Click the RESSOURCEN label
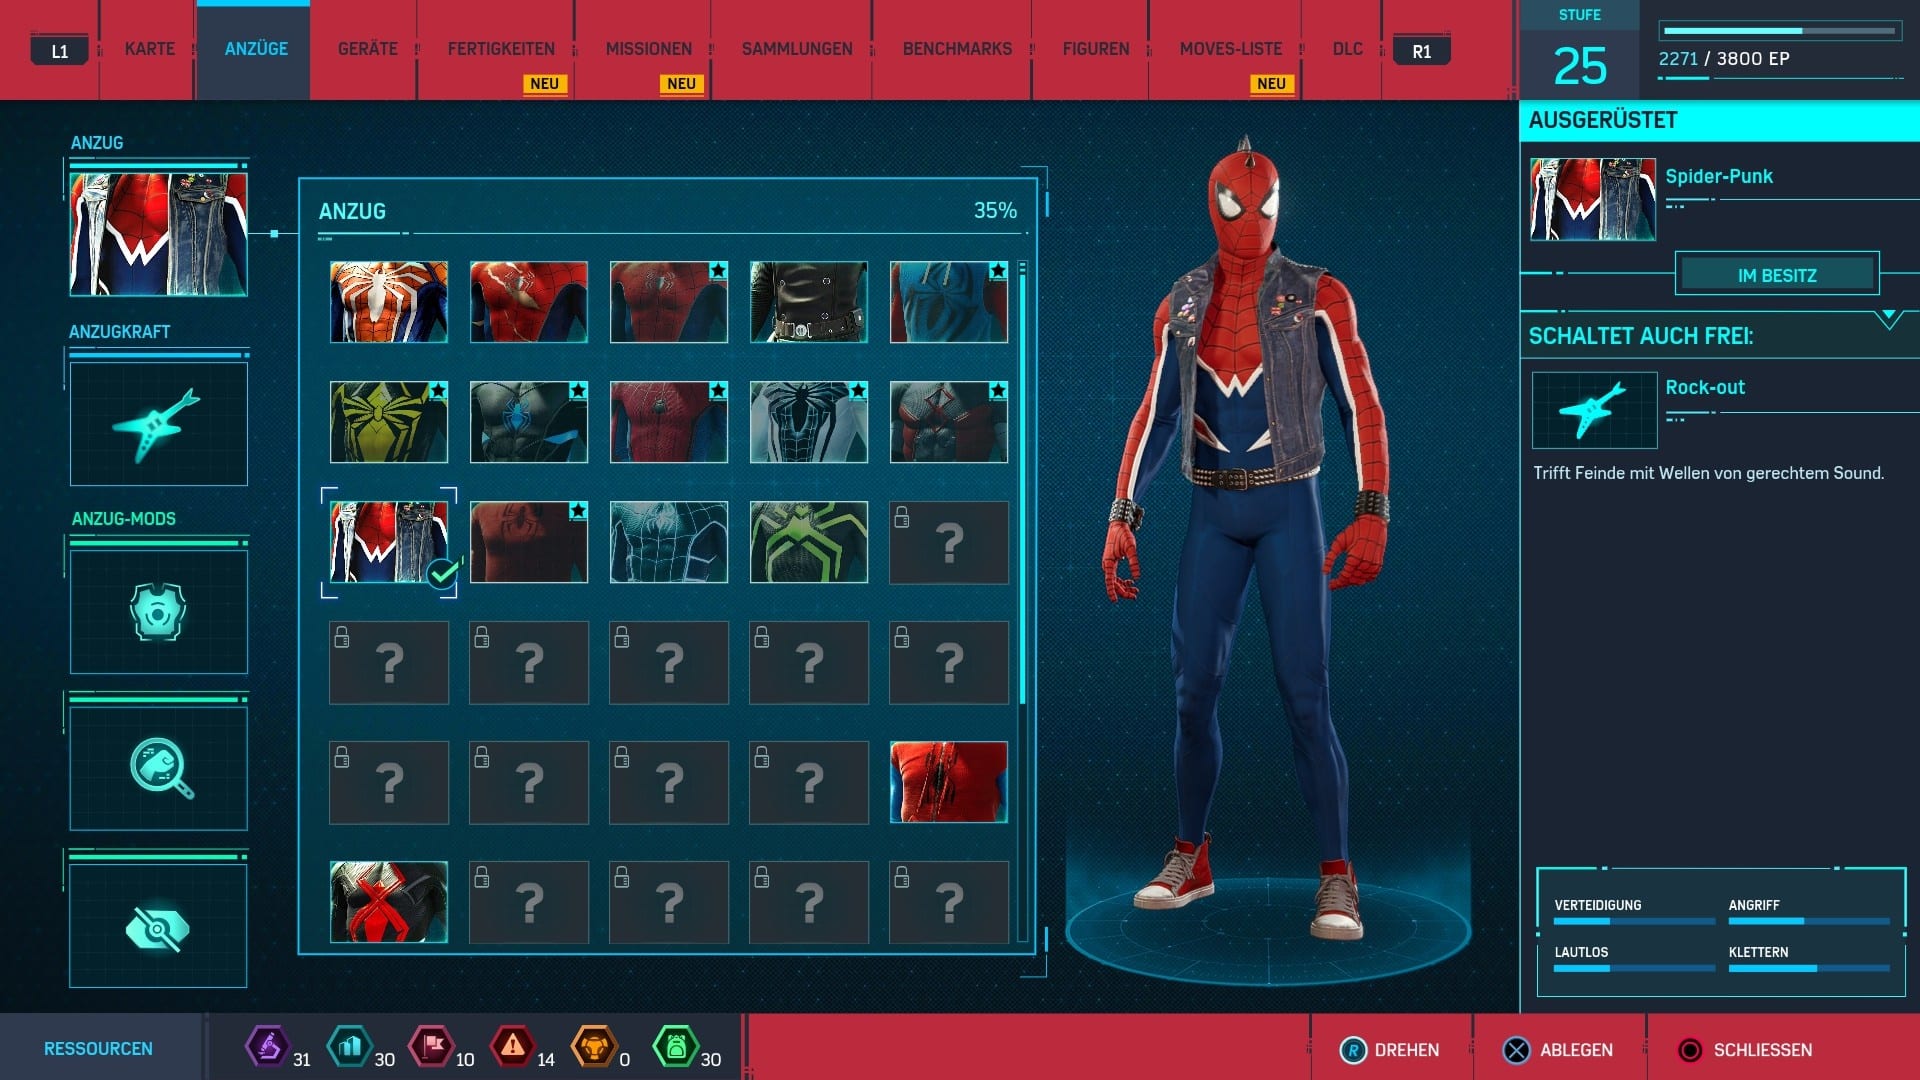 coord(98,1049)
